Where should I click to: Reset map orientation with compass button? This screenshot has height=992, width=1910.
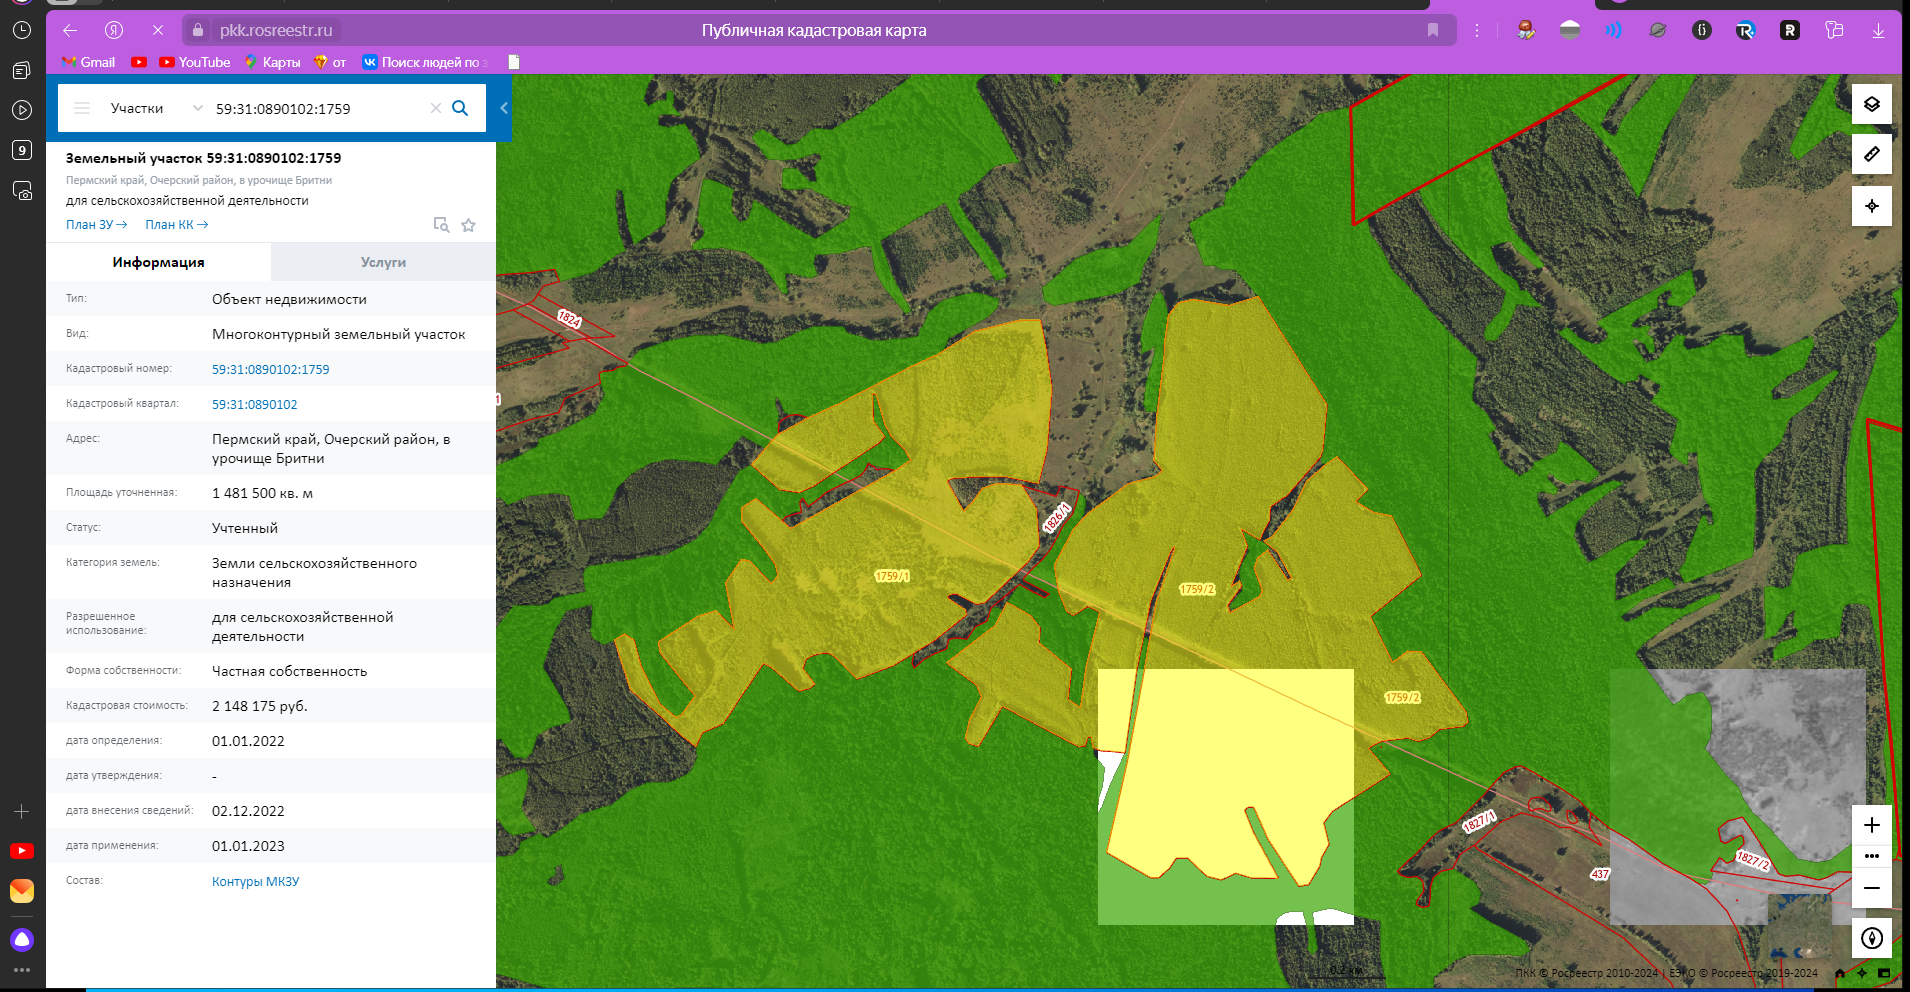(1872, 938)
